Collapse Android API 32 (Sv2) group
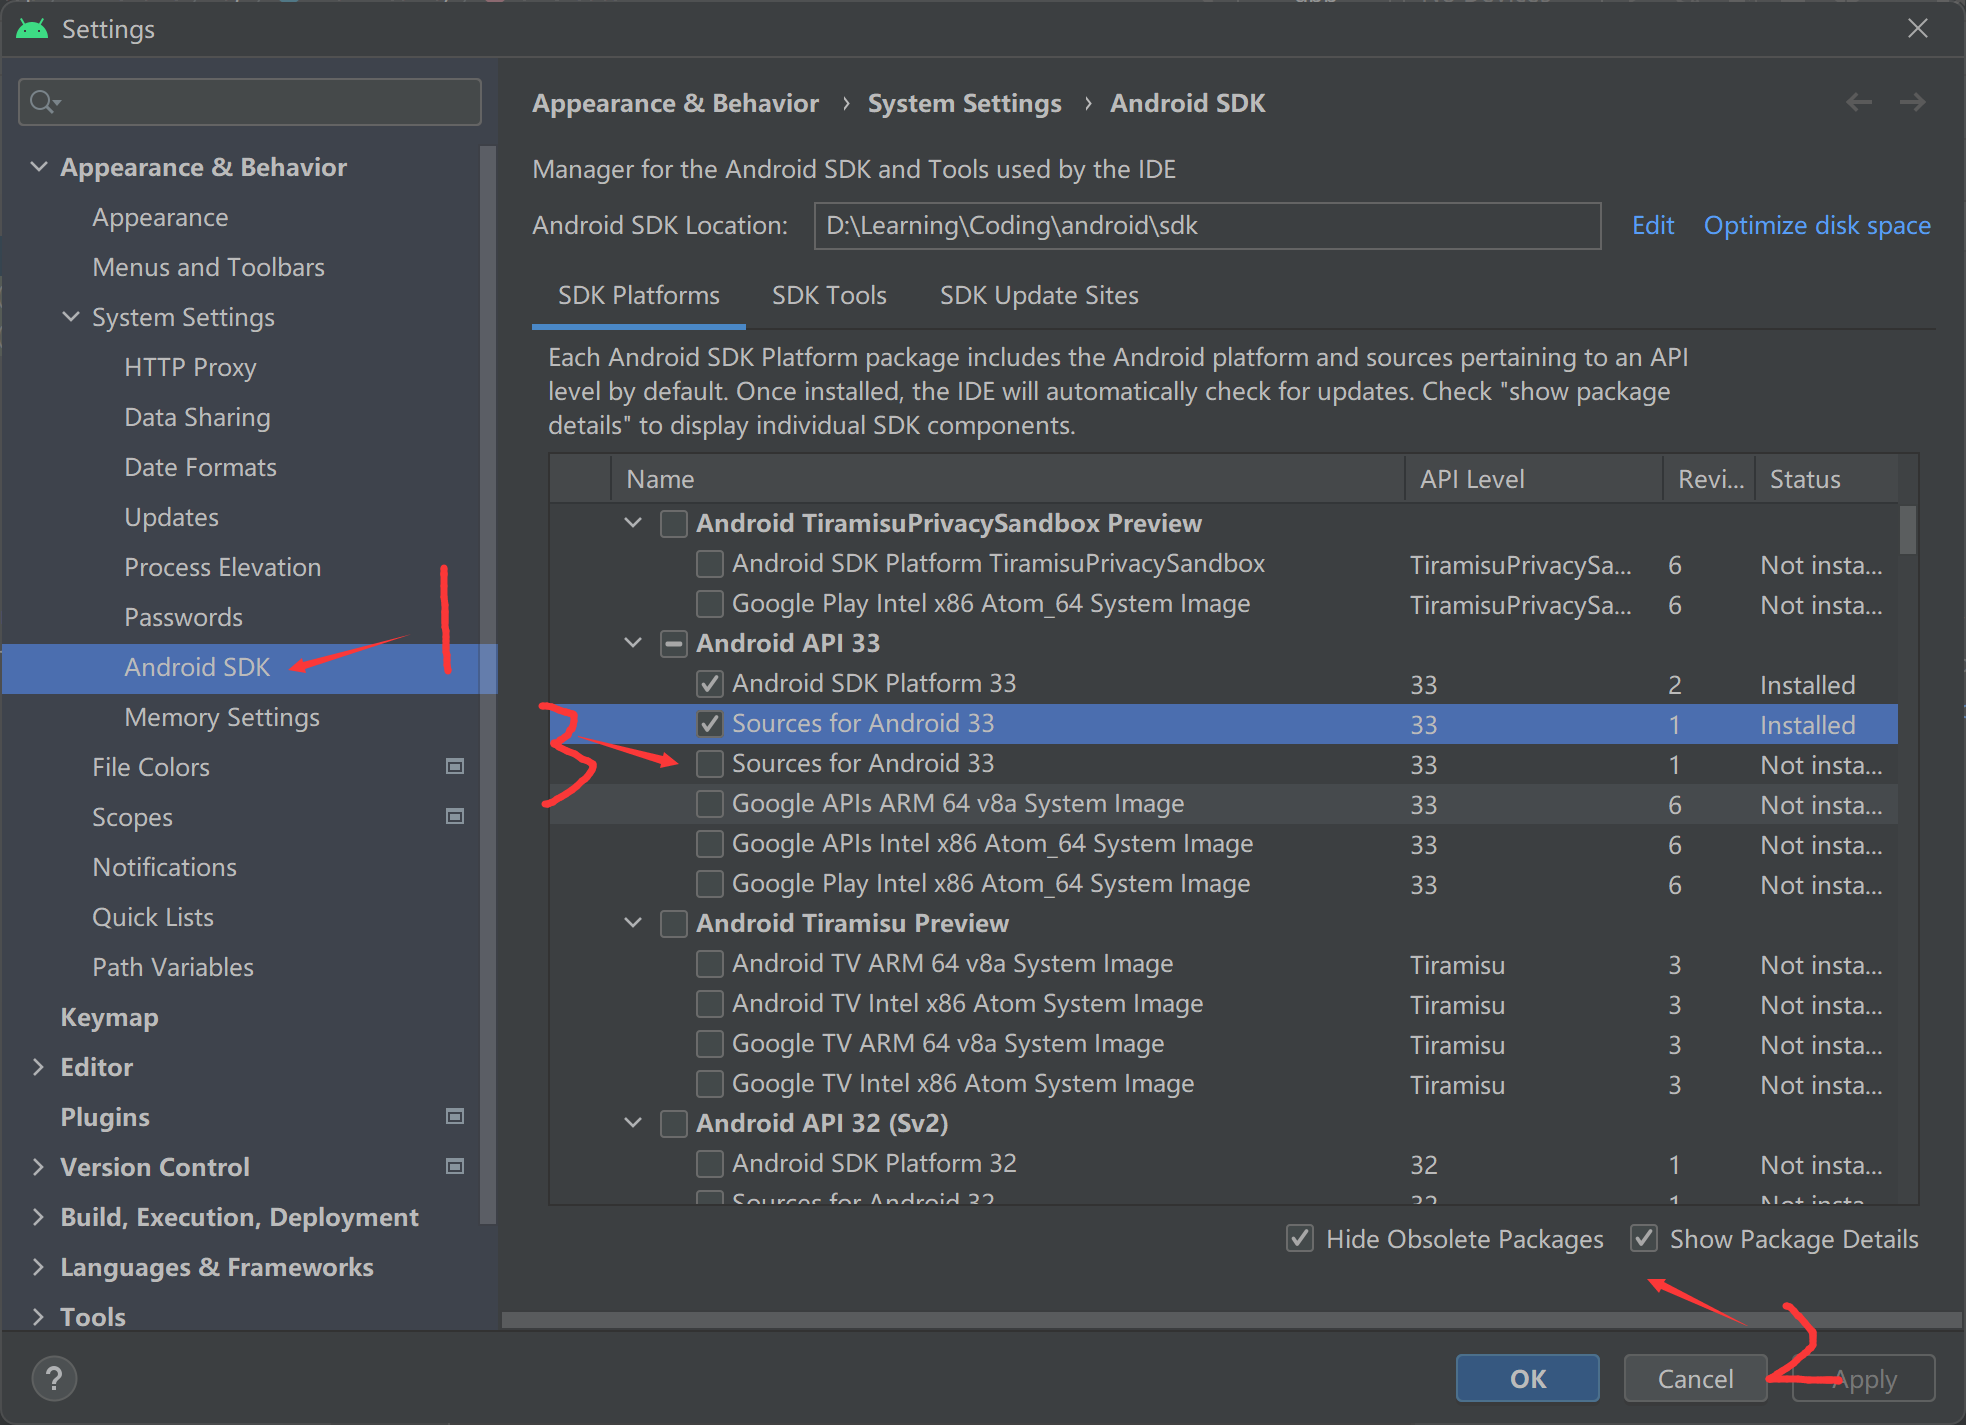This screenshot has width=1966, height=1425. (633, 1123)
